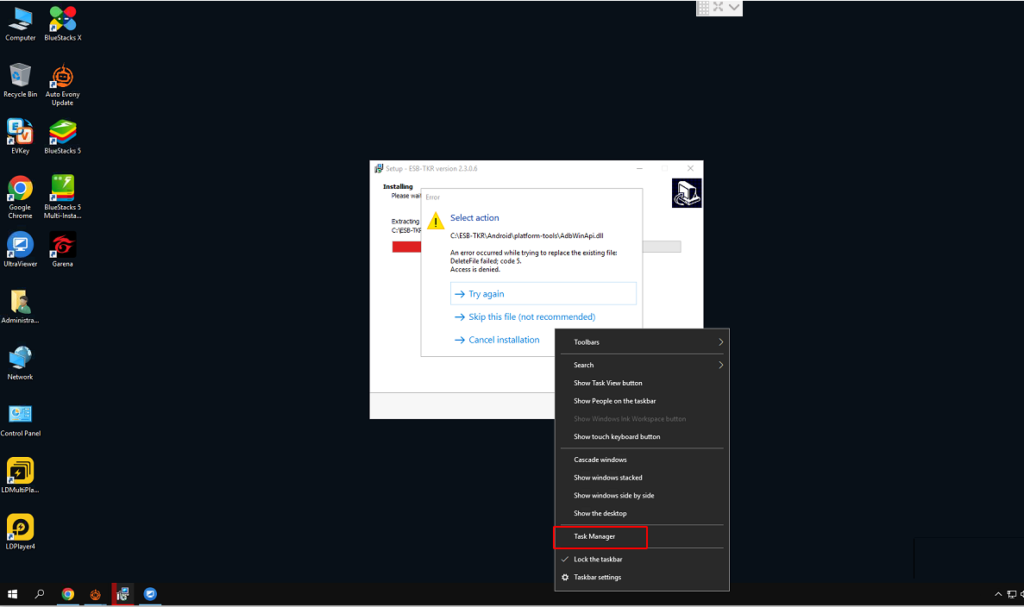The width and height of the screenshot is (1024, 607).
Task: Click the Garena desktop shortcut
Action: tap(63, 249)
